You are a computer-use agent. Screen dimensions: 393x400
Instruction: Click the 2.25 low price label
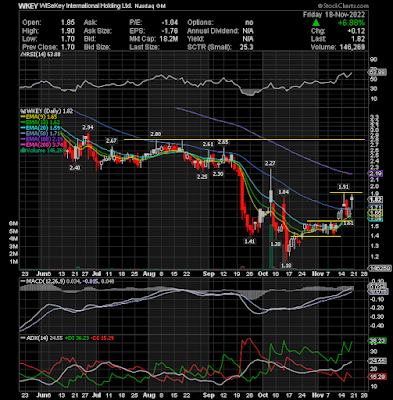202,177
